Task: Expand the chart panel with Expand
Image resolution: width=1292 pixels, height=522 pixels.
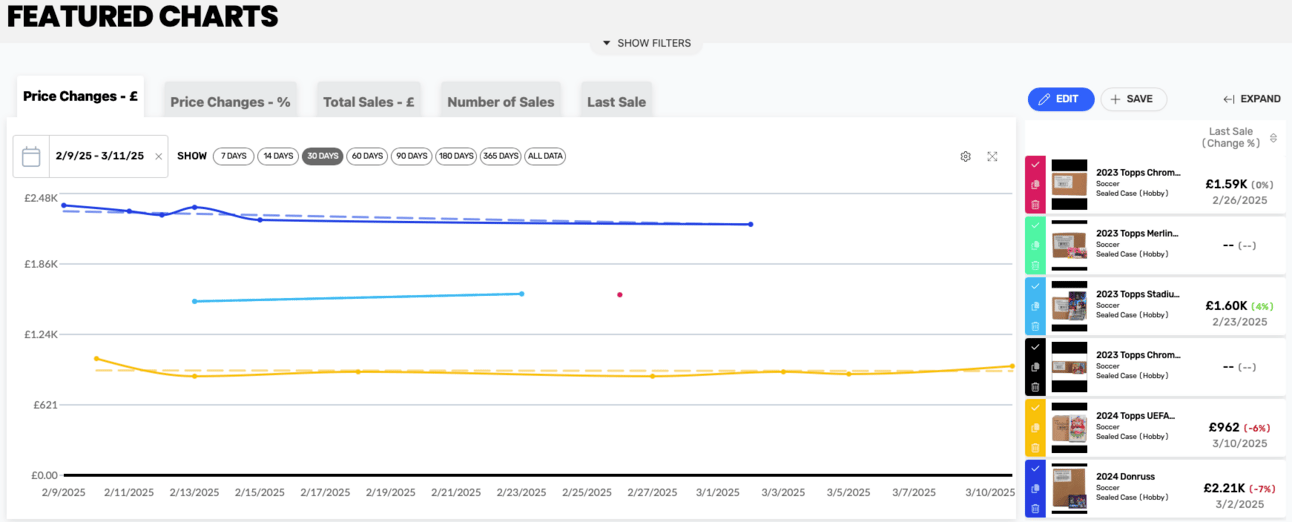Action: [x=1252, y=99]
